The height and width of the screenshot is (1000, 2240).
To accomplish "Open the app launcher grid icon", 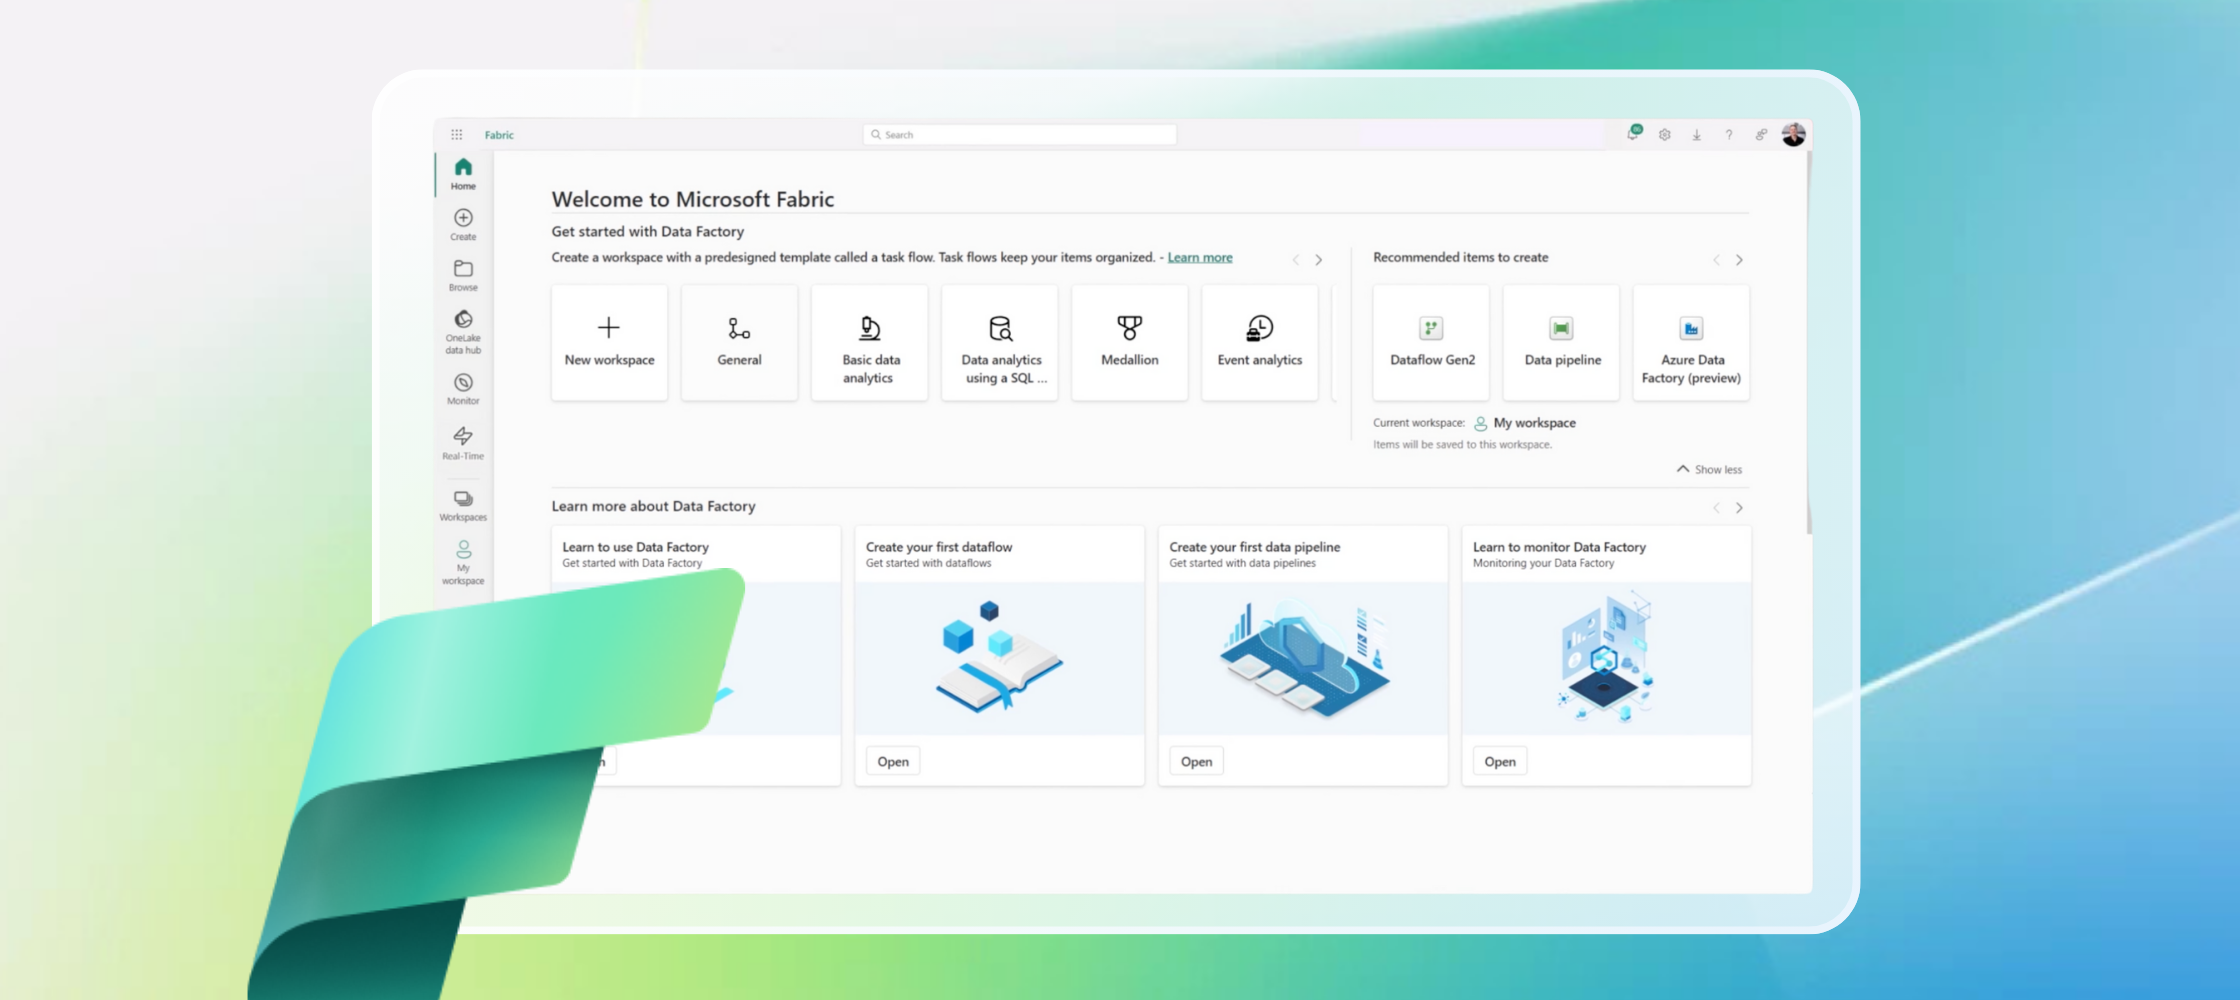I will 456,135.
